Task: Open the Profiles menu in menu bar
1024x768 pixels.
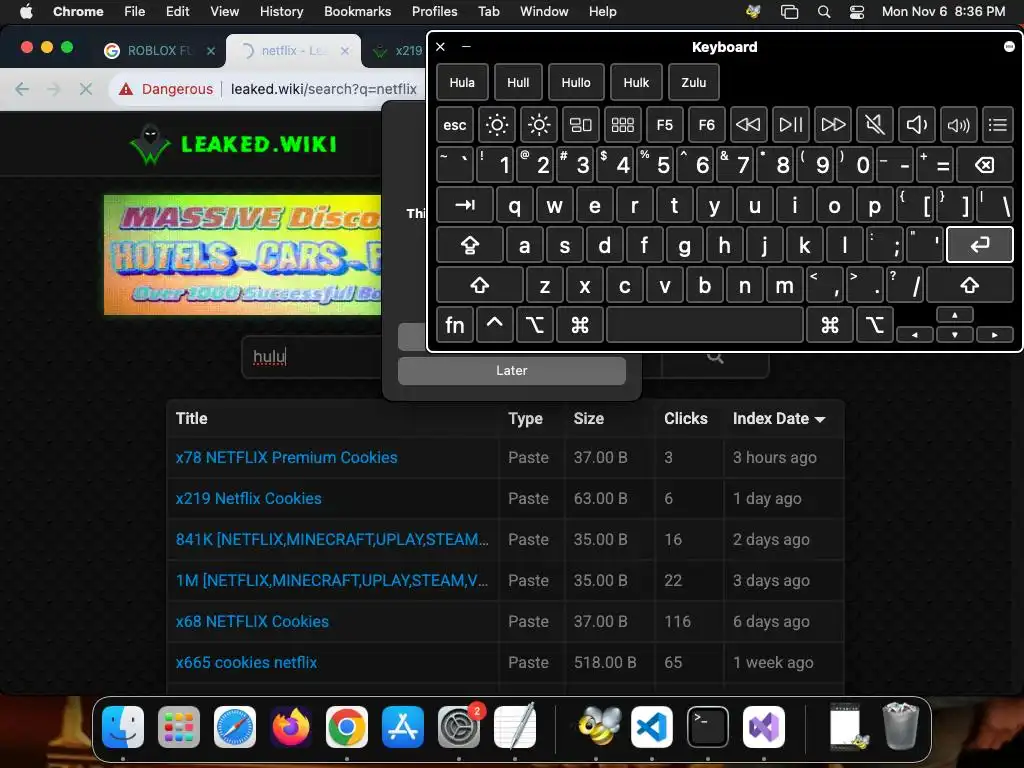Action: tap(434, 11)
